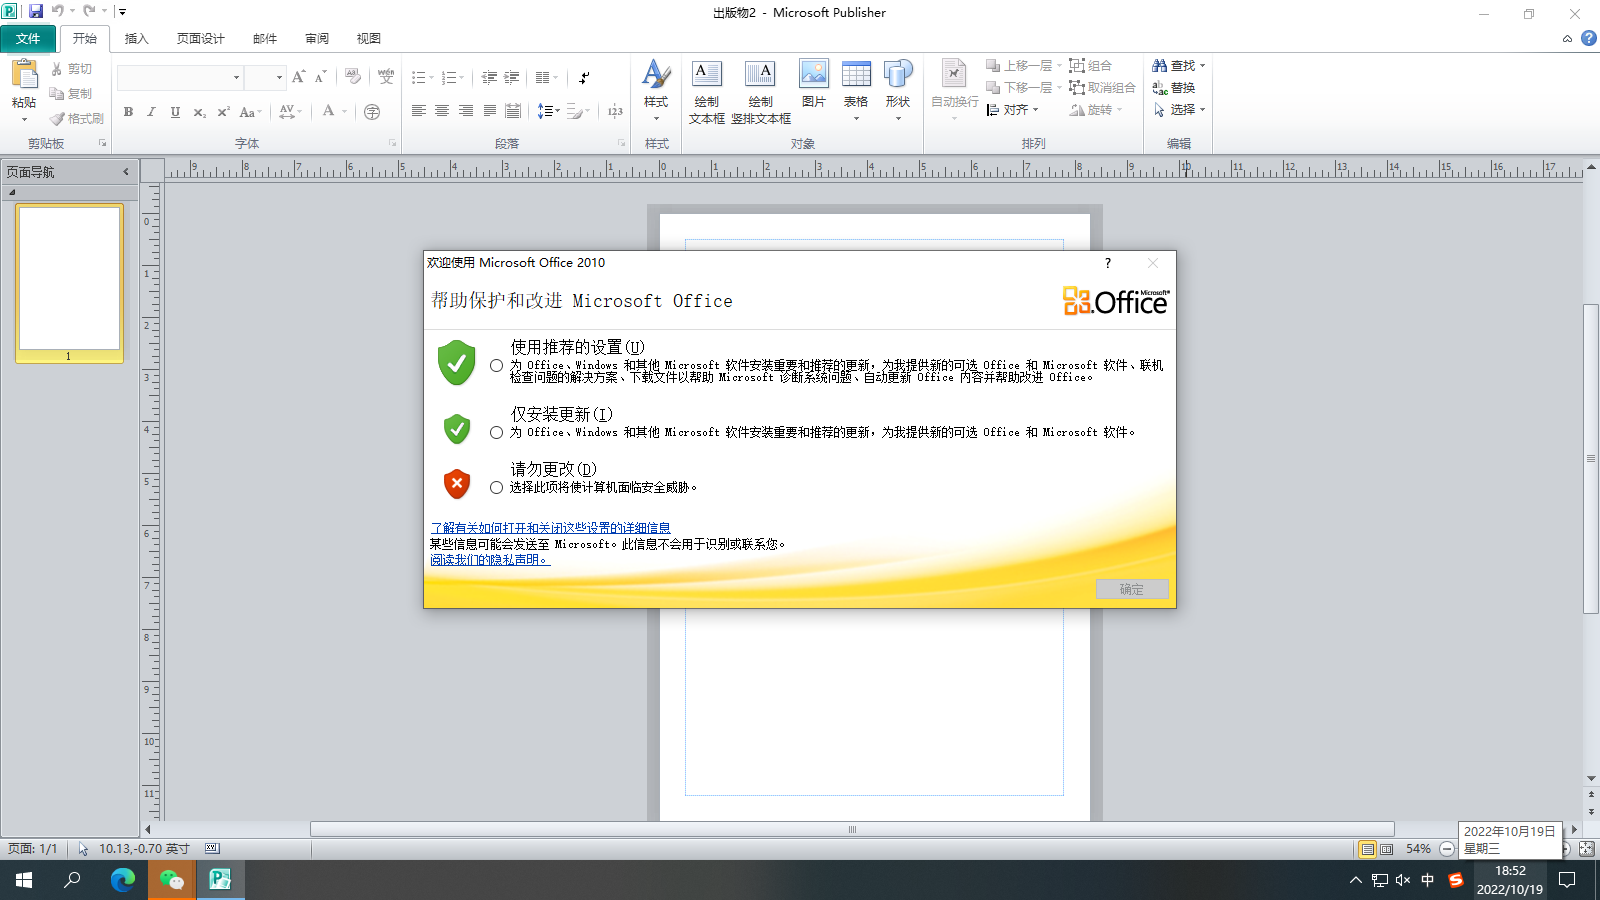
Task: Click the Shapes (形状) icon
Action: pos(898,75)
